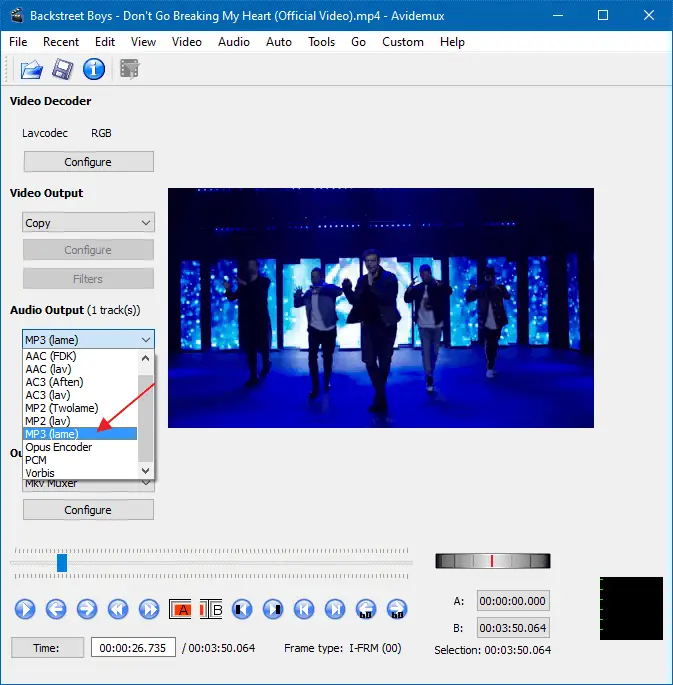673x685 pixels.
Task: Jump backward 60 seconds
Action: point(366,609)
